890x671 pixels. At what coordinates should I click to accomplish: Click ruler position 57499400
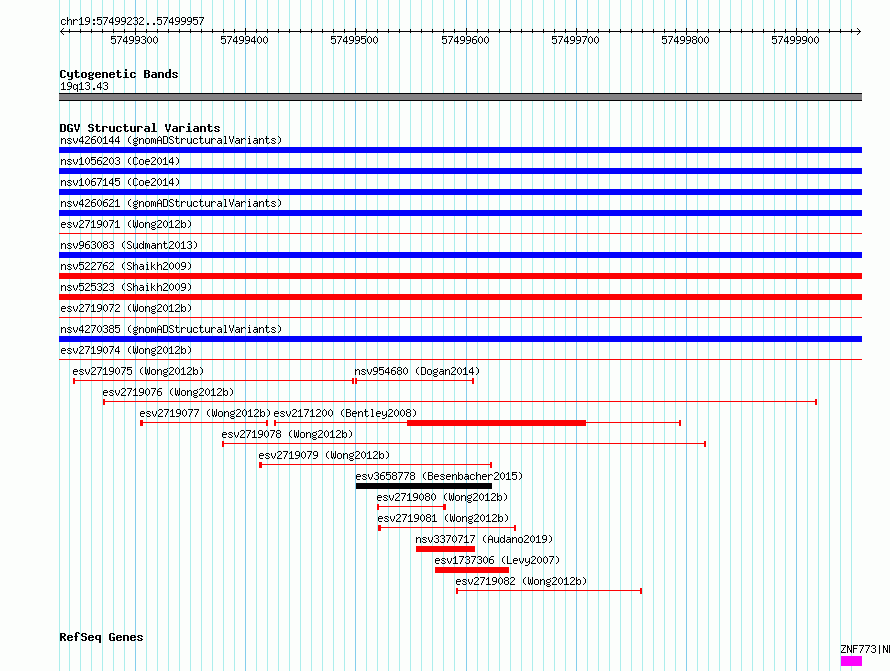click(x=244, y=40)
